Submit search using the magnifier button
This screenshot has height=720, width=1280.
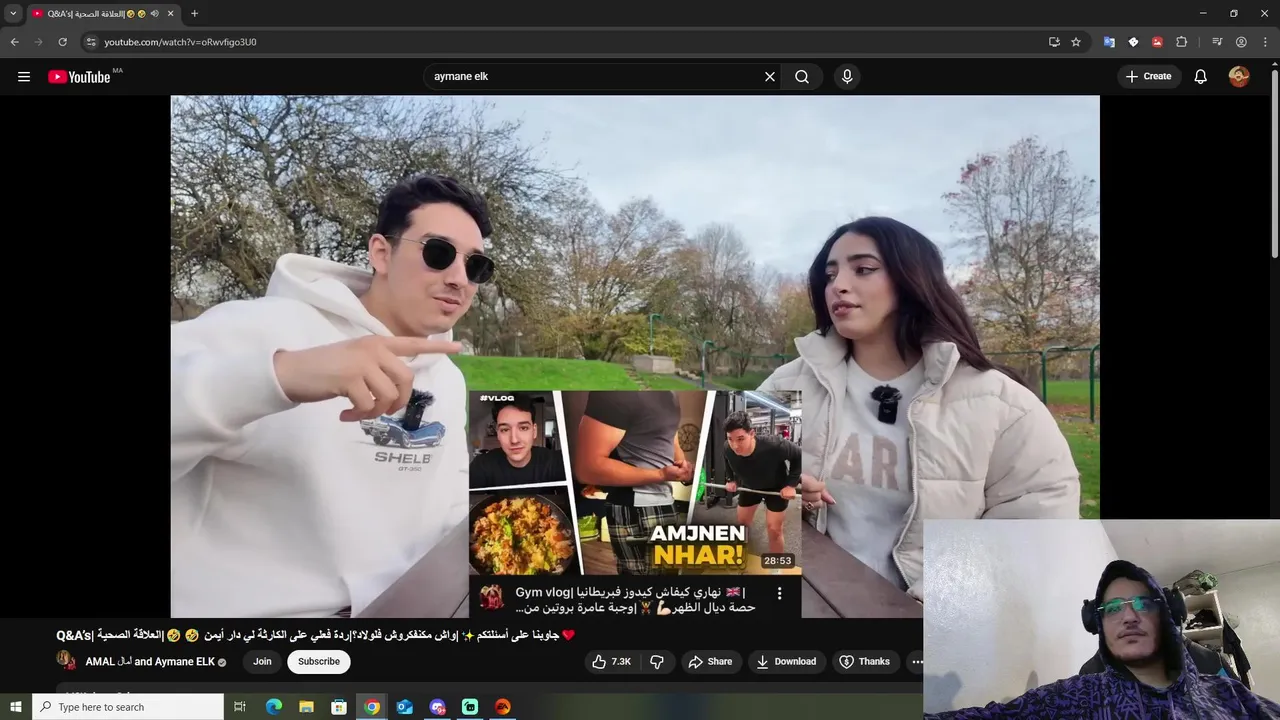(802, 76)
